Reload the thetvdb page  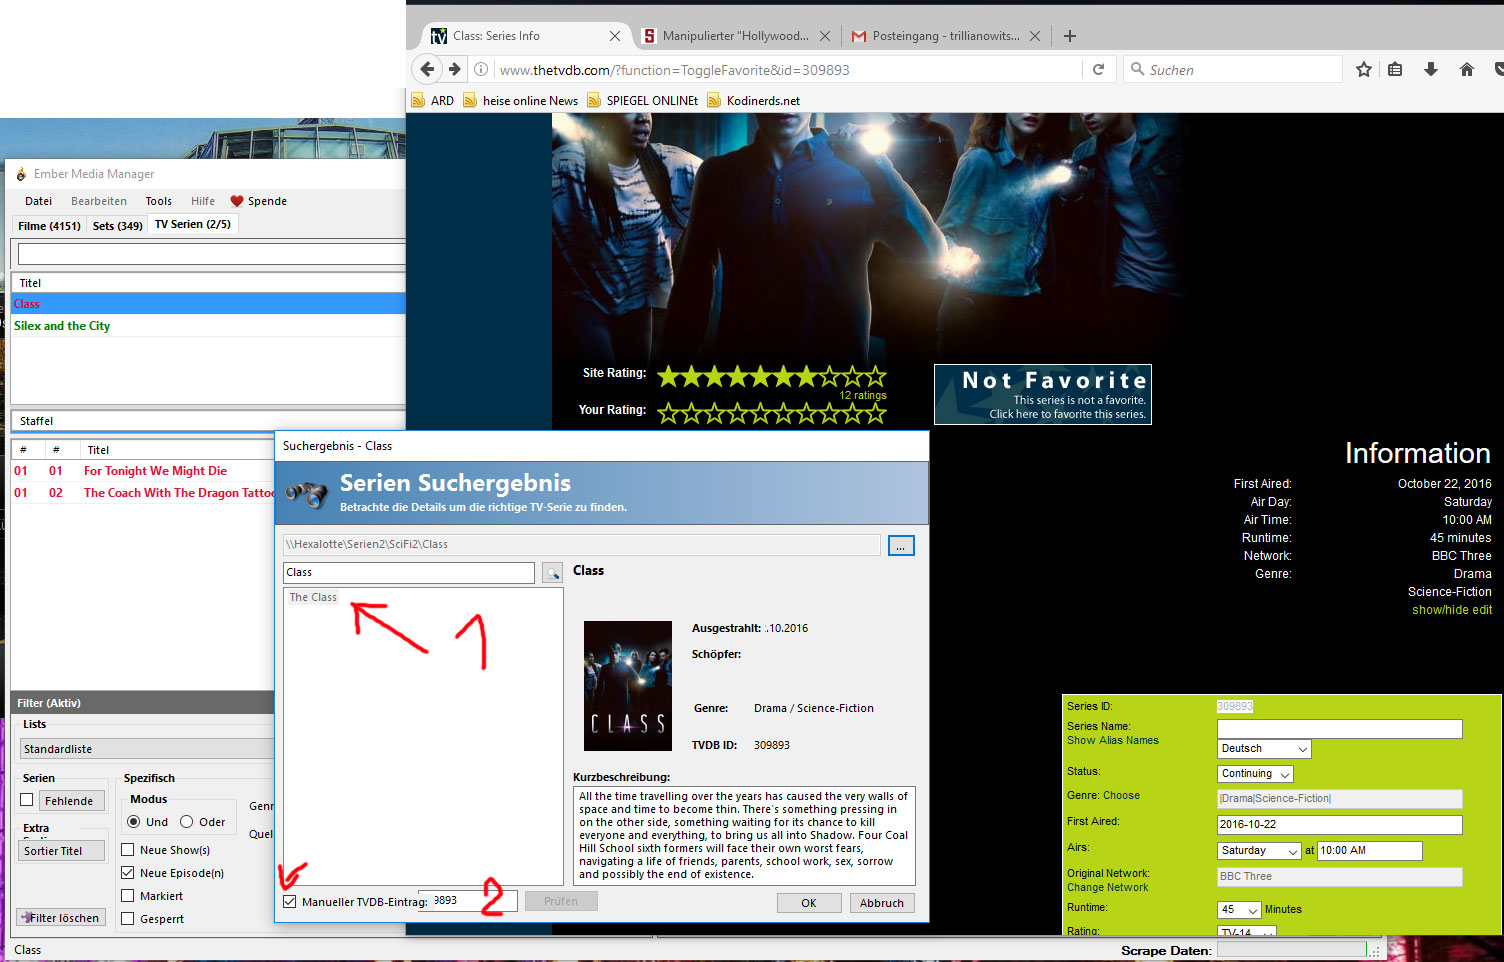(1098, 69)
